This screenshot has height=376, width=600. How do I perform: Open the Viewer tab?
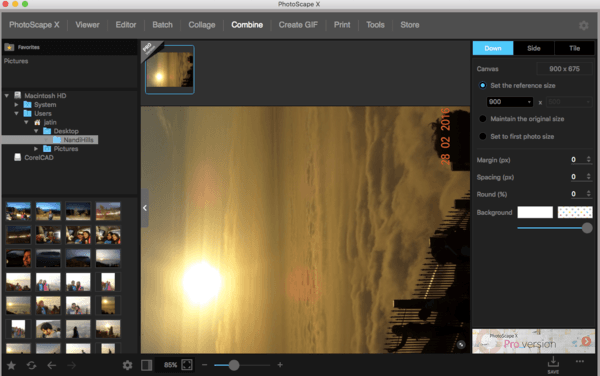tap(87, 25)
